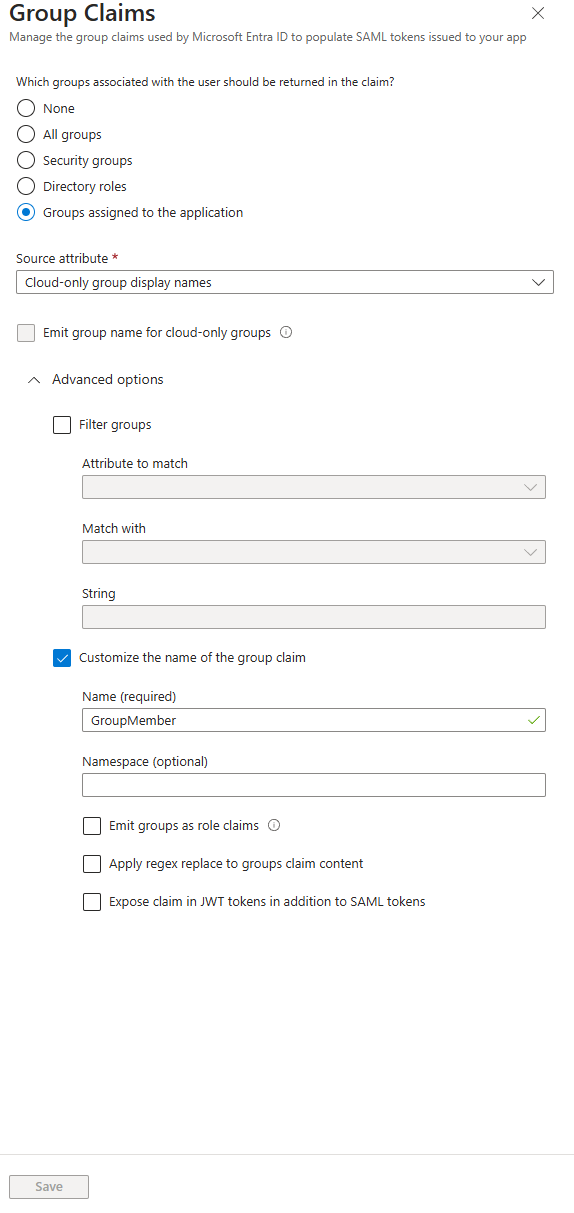Viewport: 574px width, 1213px height.
Task: Enable Emit groups as role claims checkbox
Action: pyautogui.click(x=92, y=826)
